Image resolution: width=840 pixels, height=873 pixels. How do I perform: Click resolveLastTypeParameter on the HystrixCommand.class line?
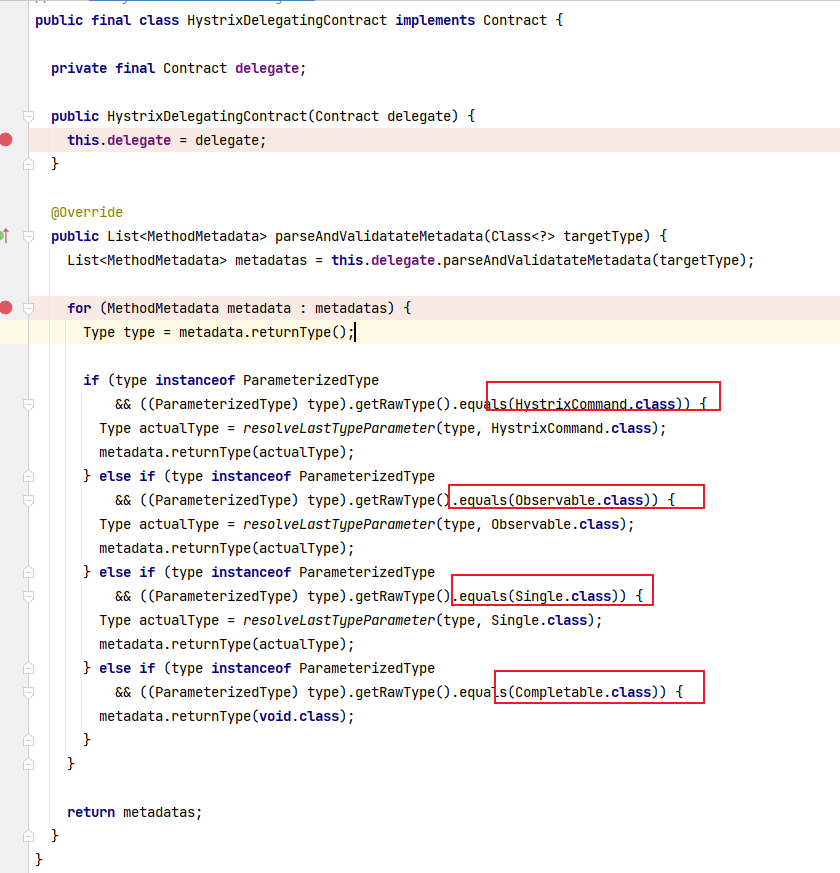(x=339, y=428)
